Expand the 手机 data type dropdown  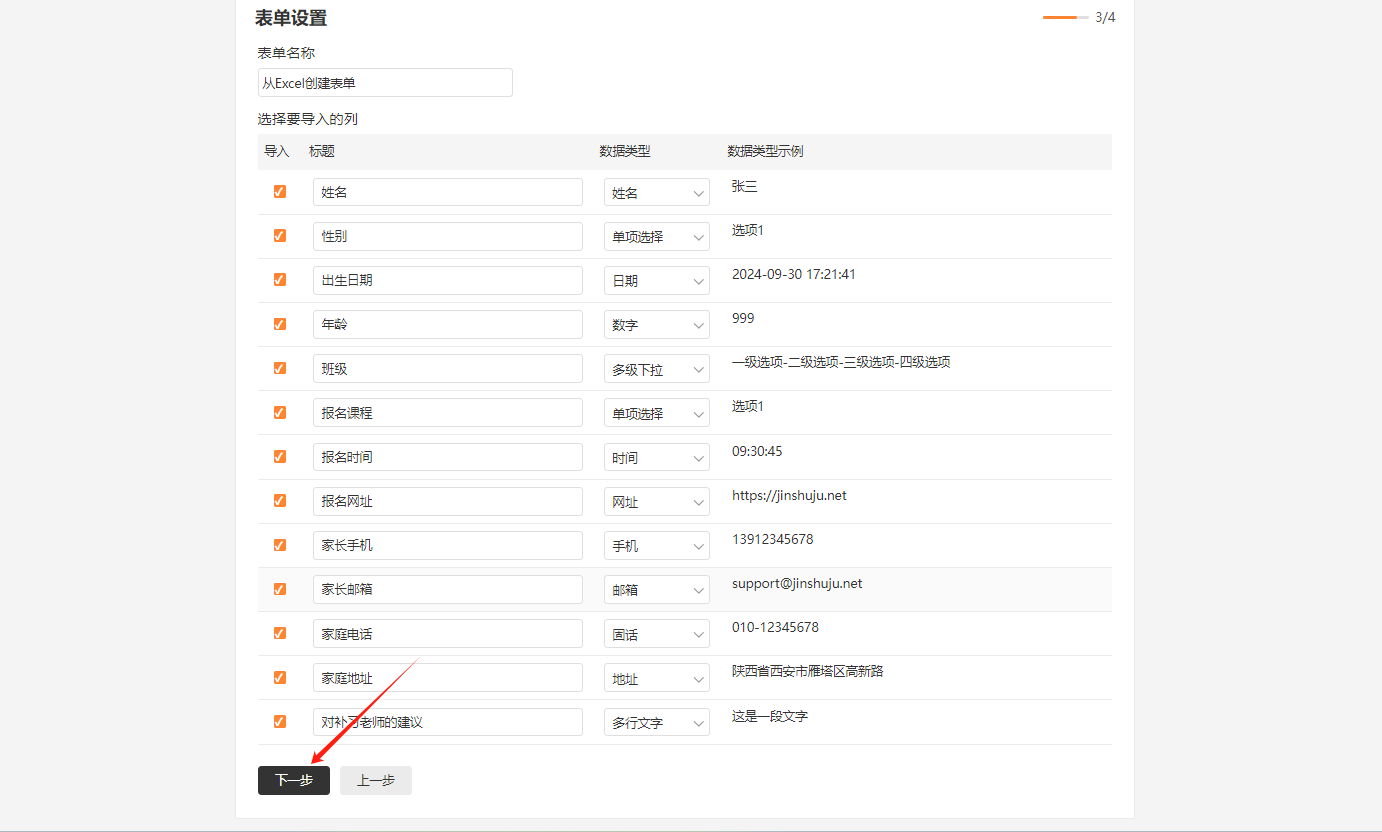click(x=657, y=545)
